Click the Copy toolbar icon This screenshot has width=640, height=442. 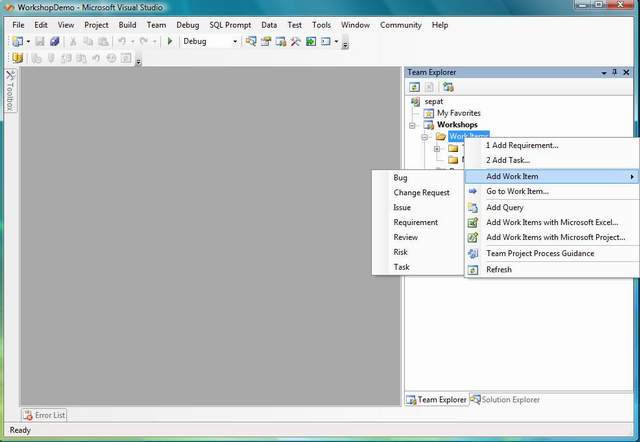(88, 42)
